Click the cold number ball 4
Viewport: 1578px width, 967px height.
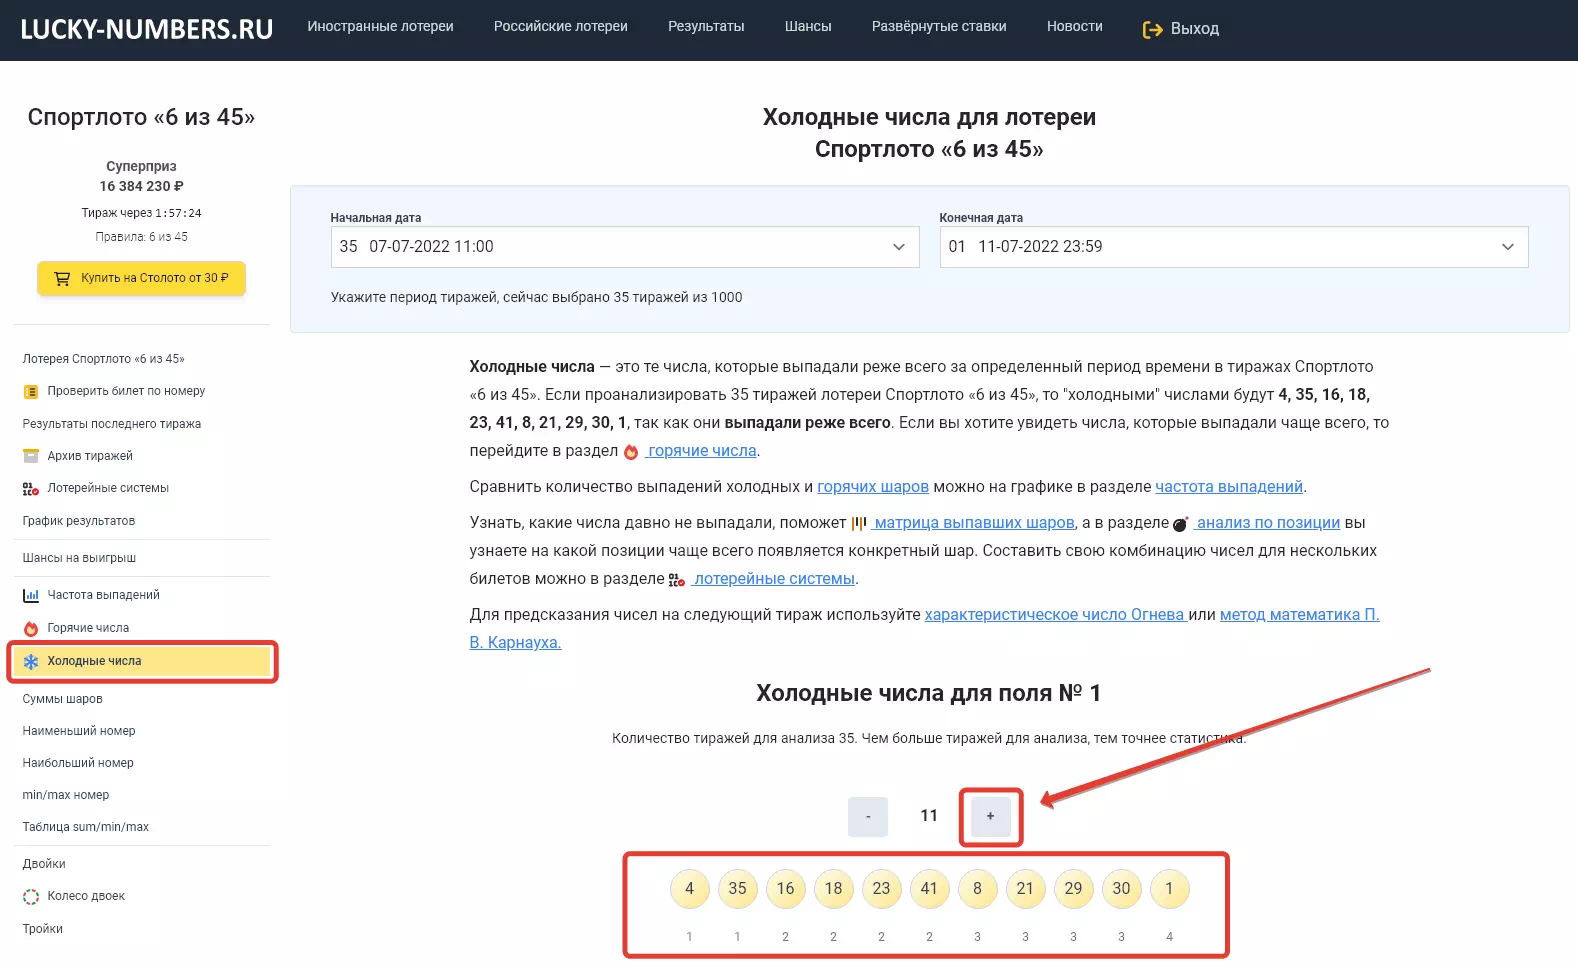point(689,889)
